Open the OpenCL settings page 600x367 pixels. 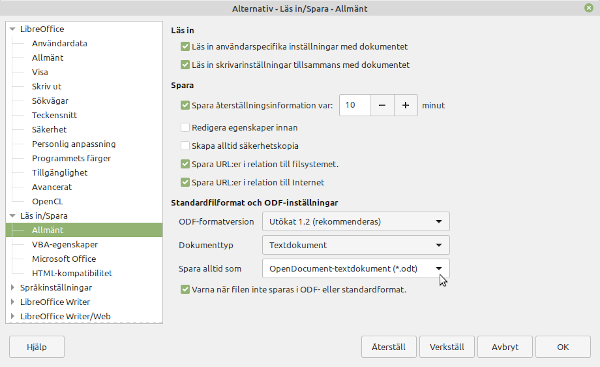pos(47,201)
